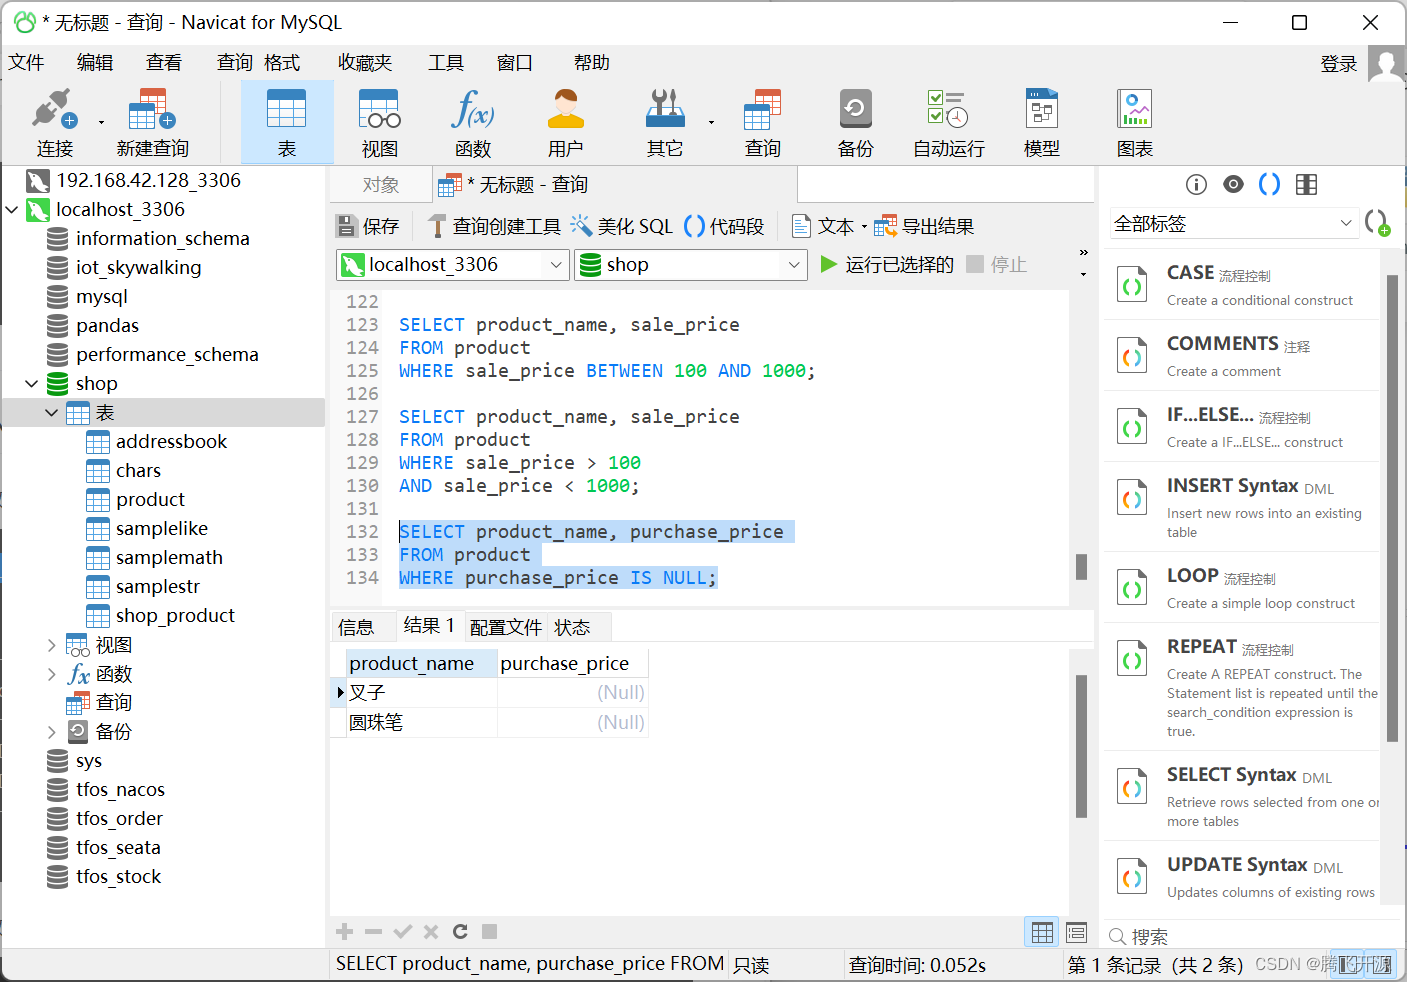
Task: Open the Model (模型) toolbar icon
Action: pos(1042,122)
